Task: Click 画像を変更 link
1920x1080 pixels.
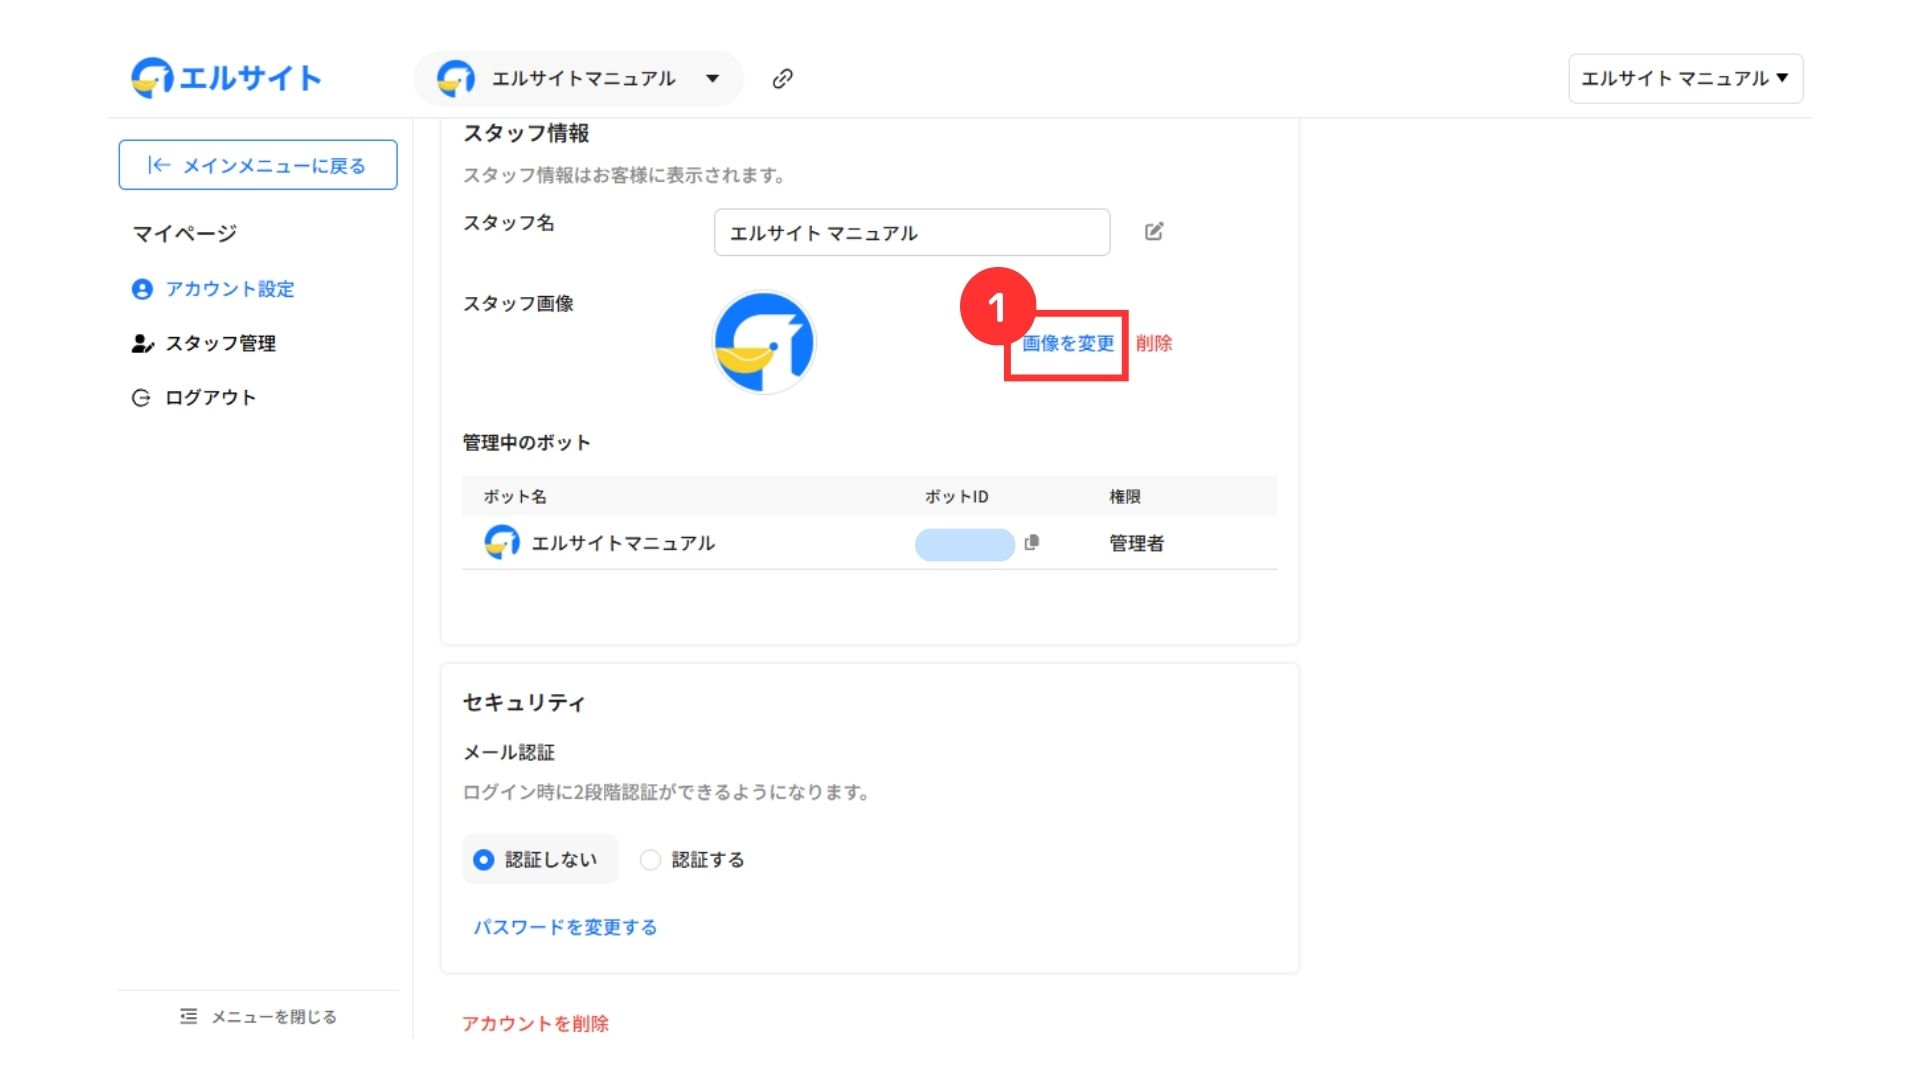Action: point(1067,344)
